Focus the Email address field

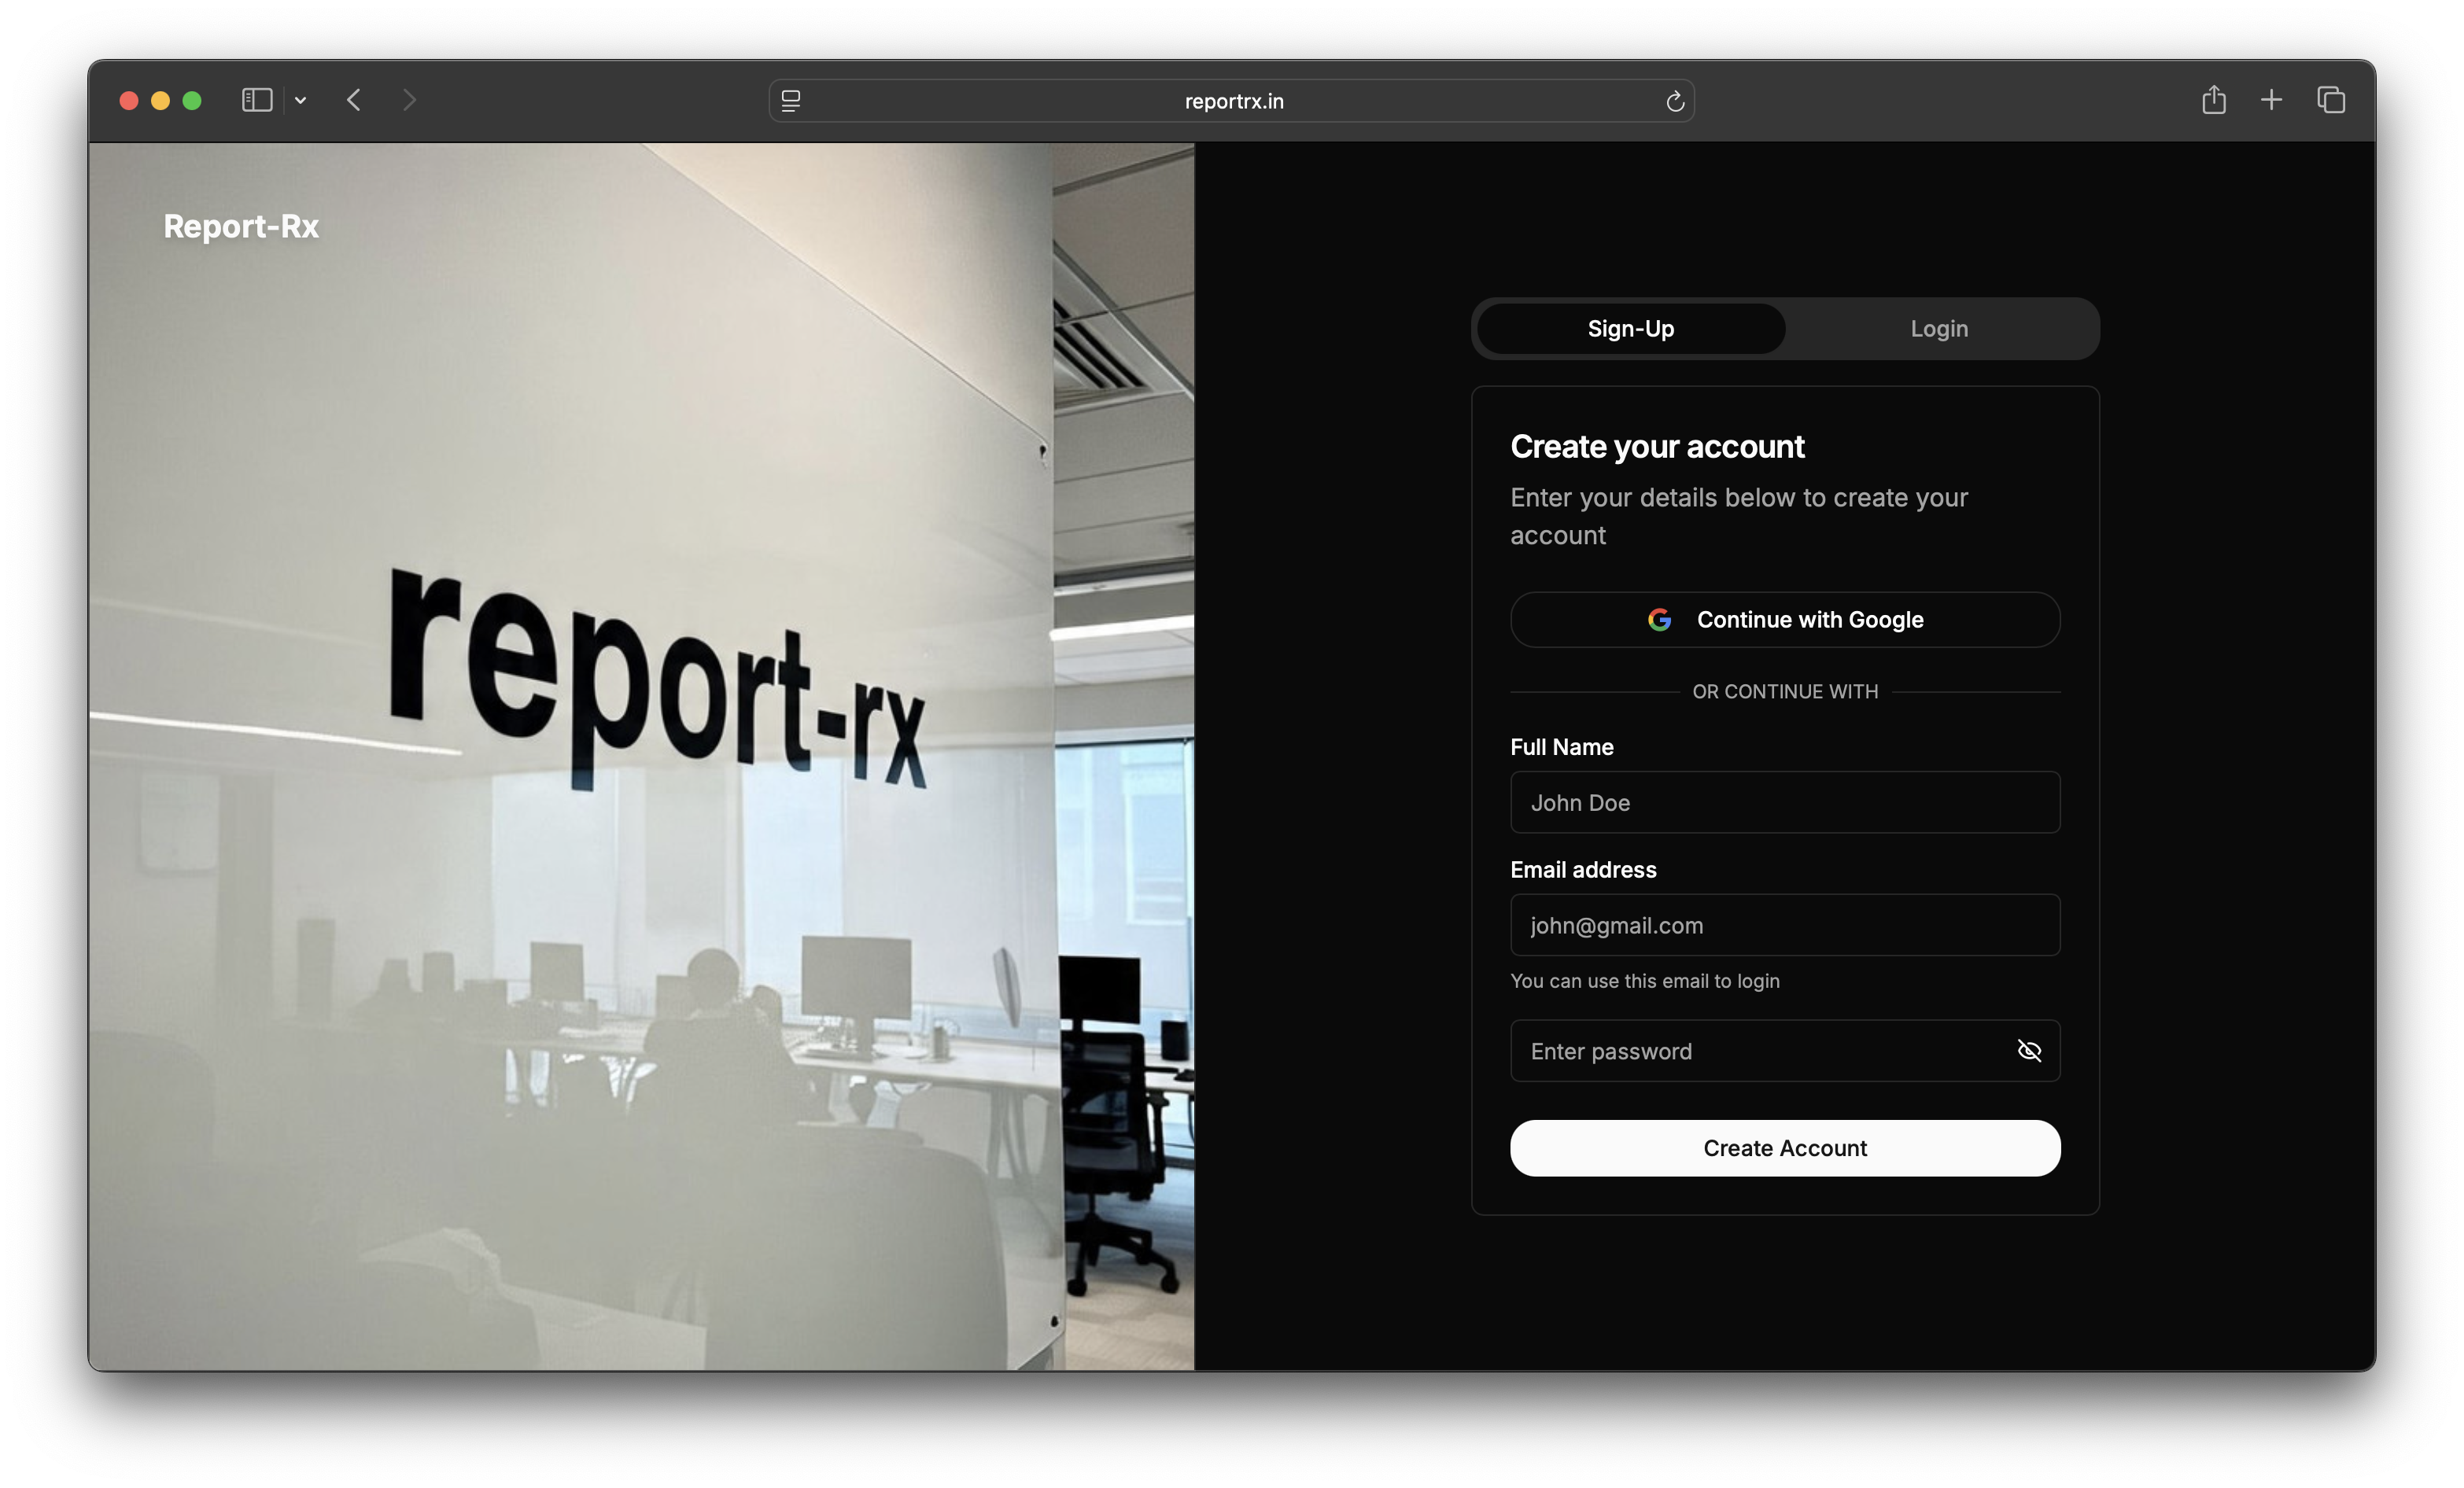coord(1785,925)
